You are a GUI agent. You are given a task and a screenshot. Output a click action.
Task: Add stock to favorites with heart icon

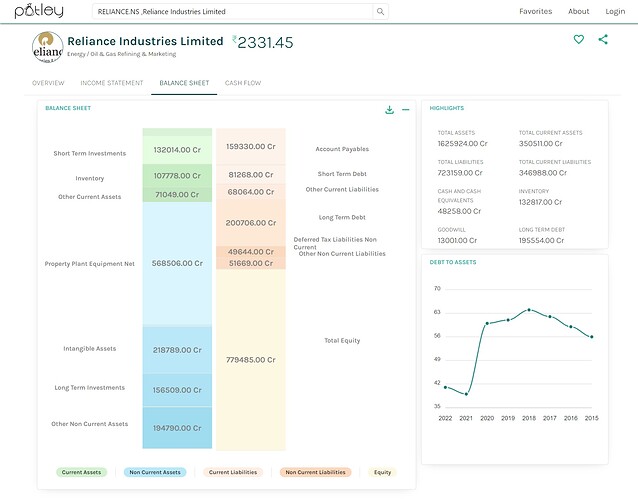(x=579, y=39)
